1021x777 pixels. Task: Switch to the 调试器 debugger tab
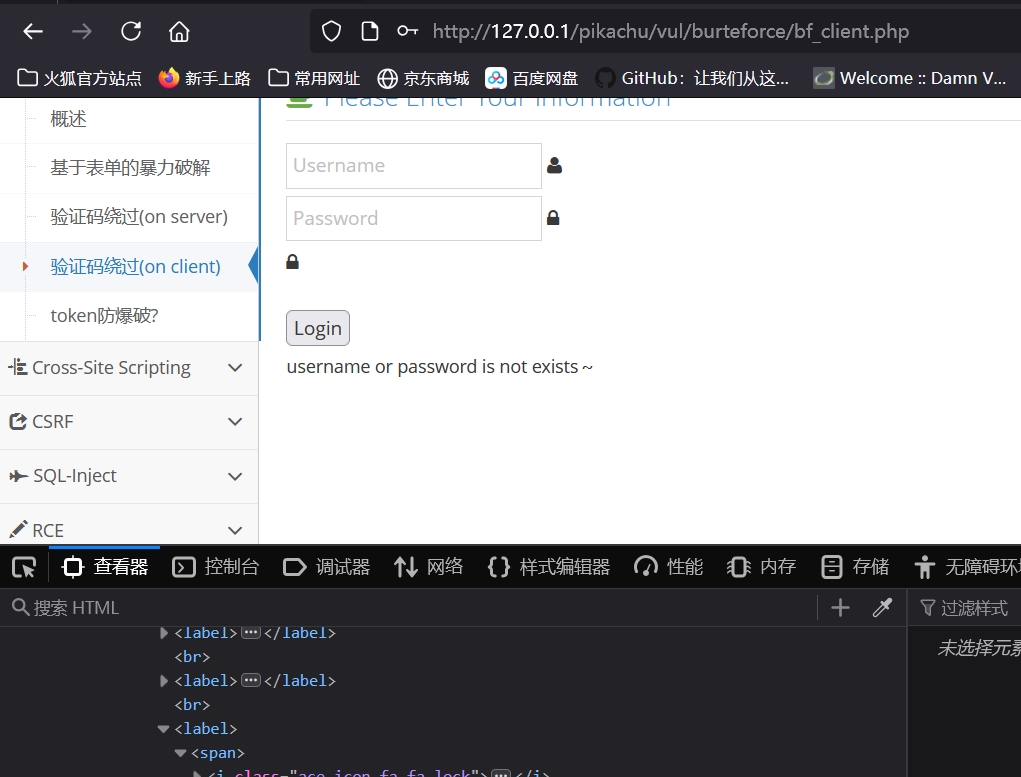327,567
